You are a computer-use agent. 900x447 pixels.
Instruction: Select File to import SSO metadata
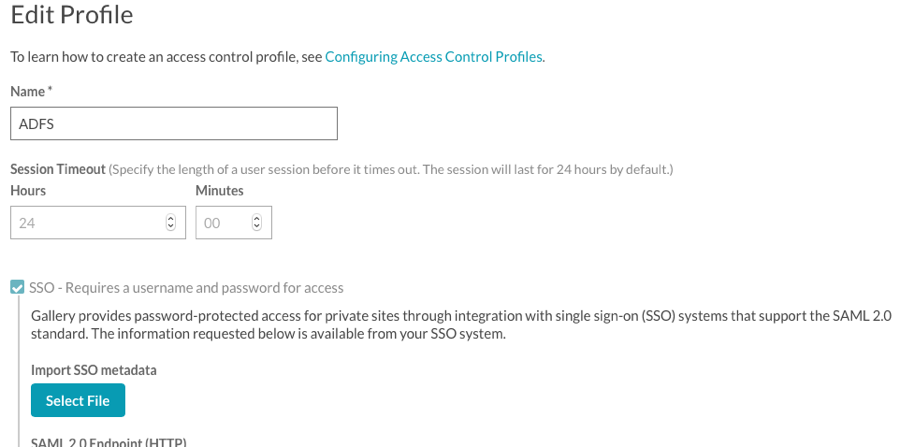pos(77,401)
